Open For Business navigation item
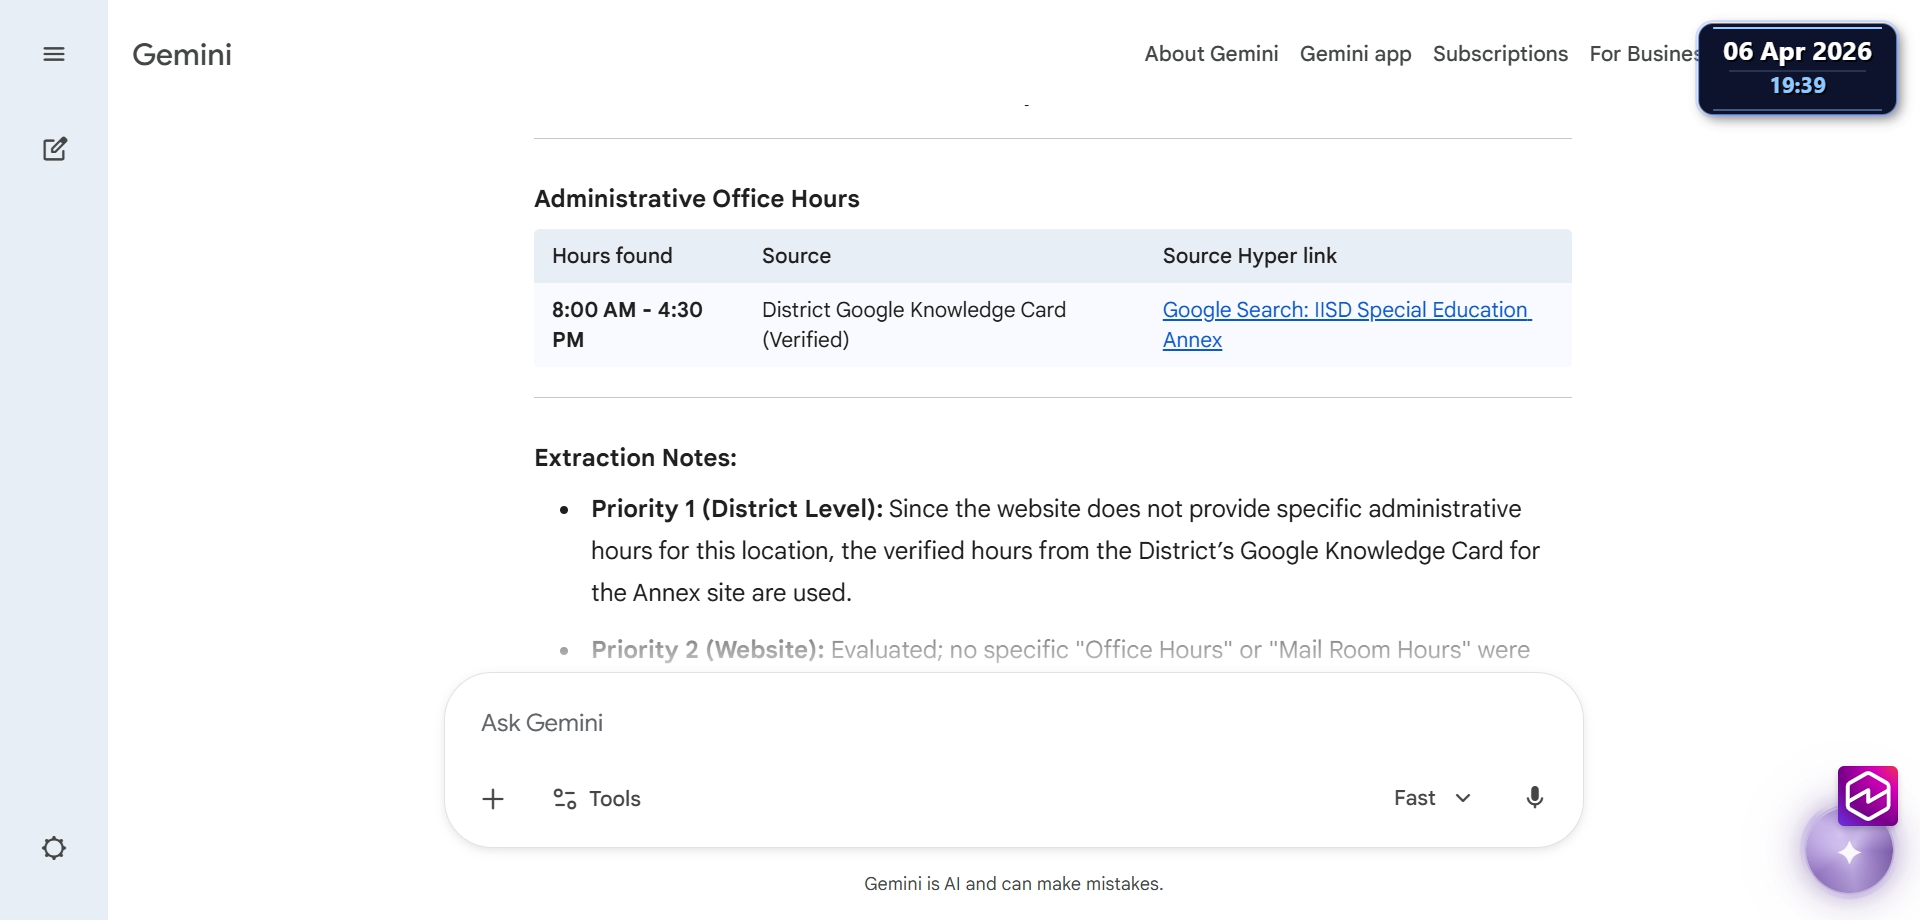The width and height of the screenshot is (1920, 920). coord(1644,54)
